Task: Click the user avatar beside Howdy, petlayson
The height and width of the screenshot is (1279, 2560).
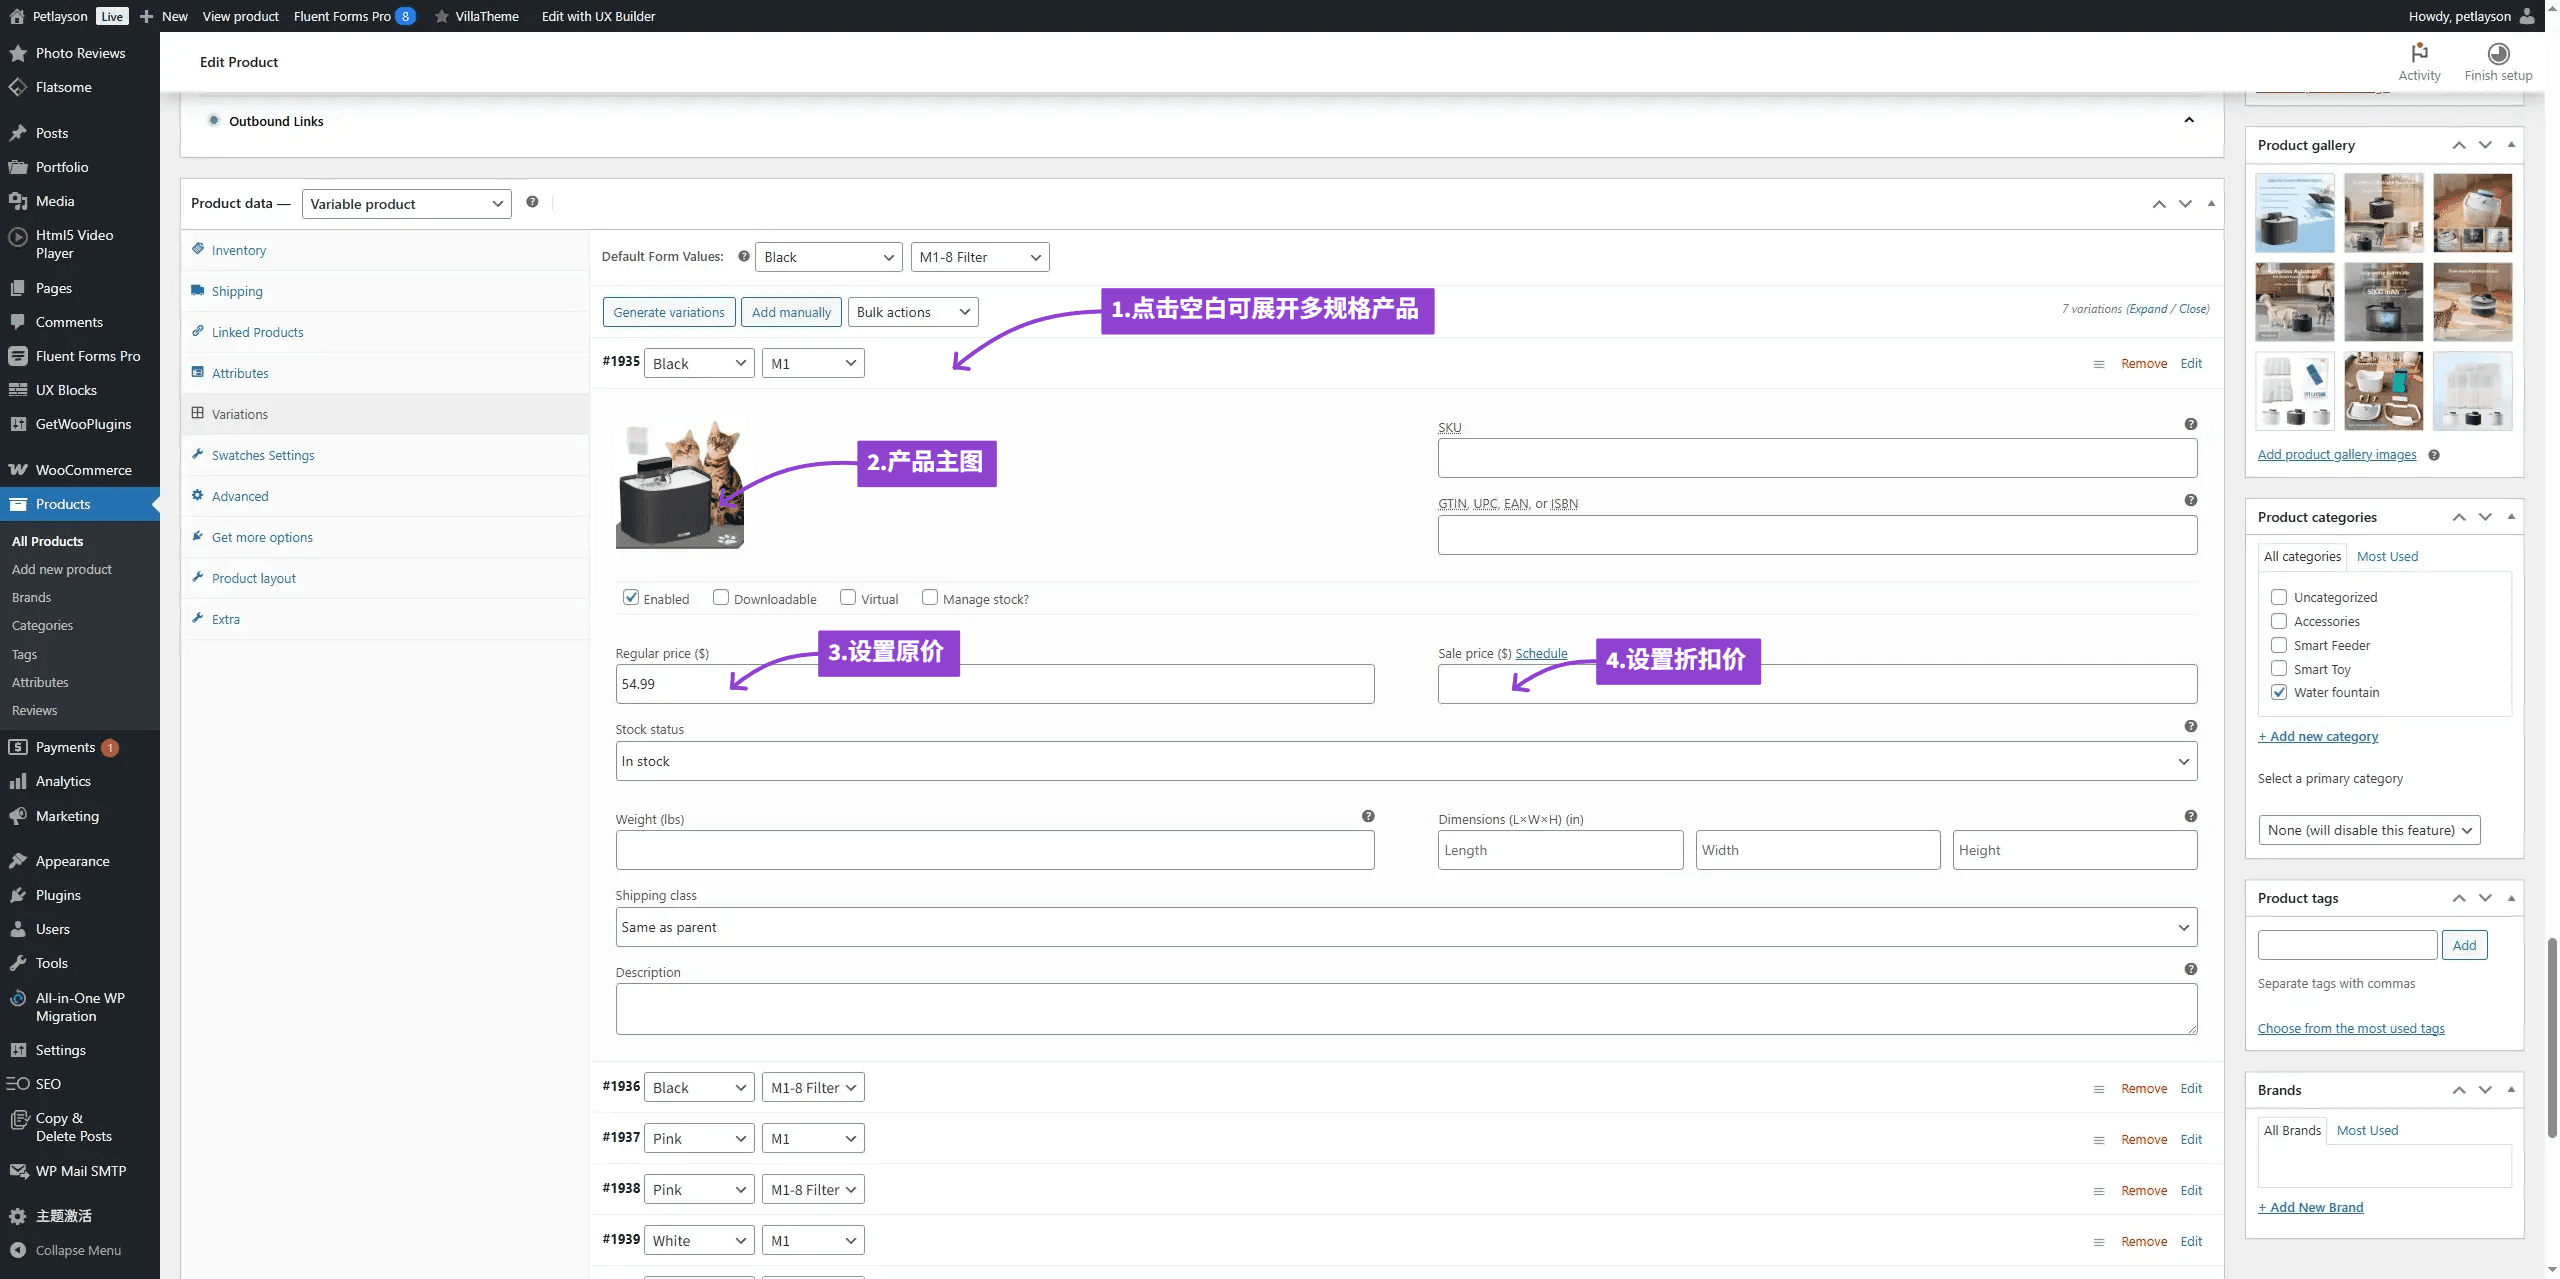Action: [x=2527, y=16]
